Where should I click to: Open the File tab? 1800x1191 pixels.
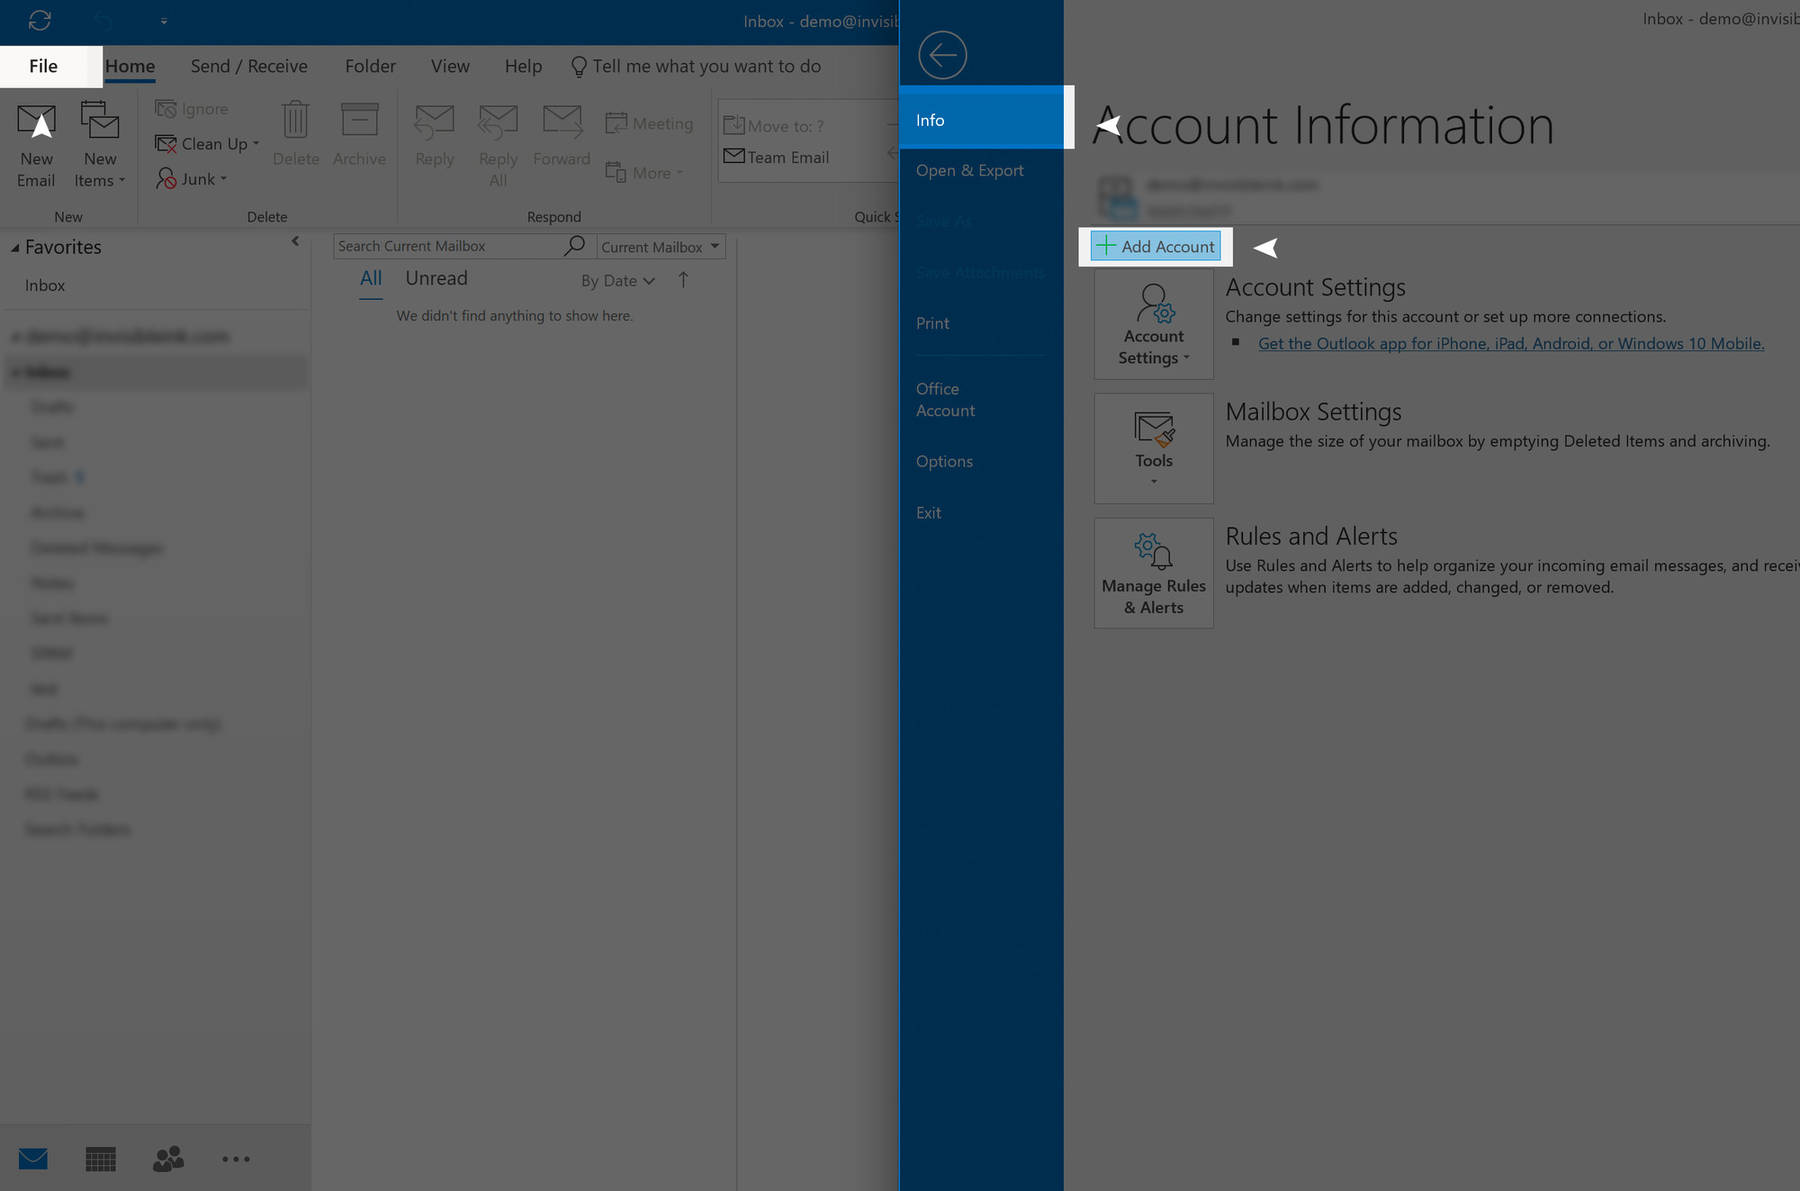click(43, 66)
